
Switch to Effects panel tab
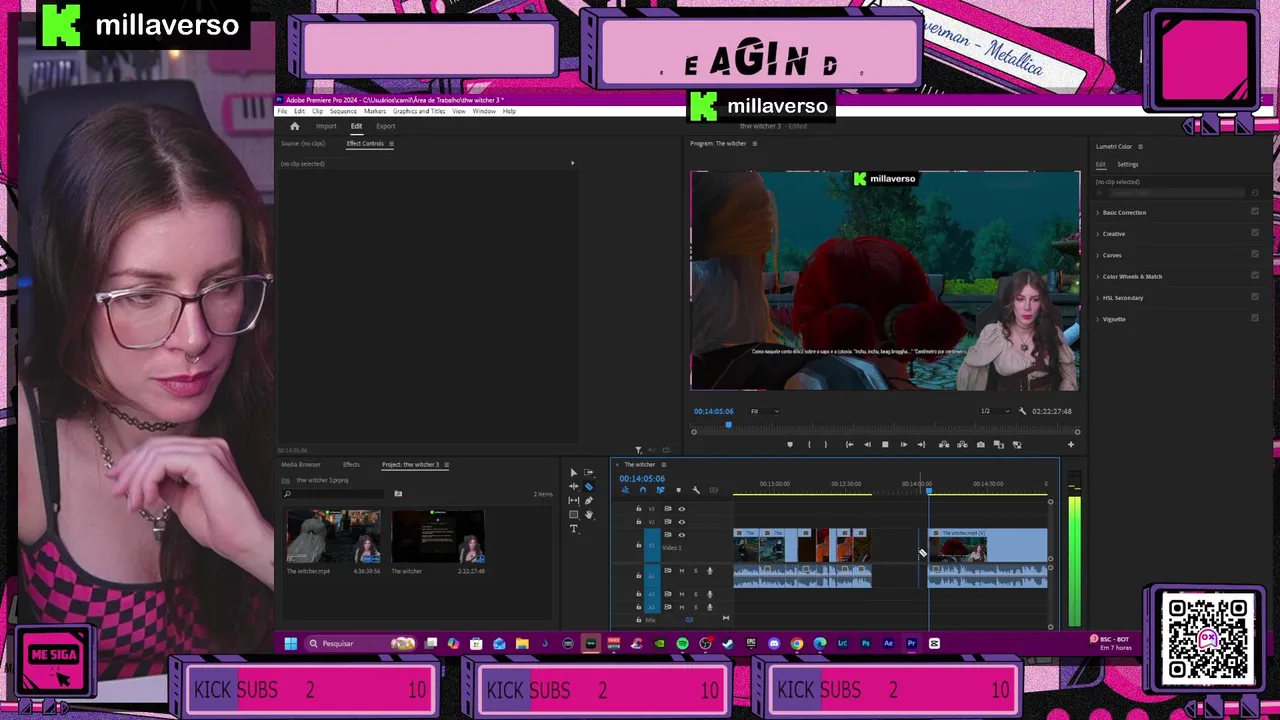pos(351,464)
